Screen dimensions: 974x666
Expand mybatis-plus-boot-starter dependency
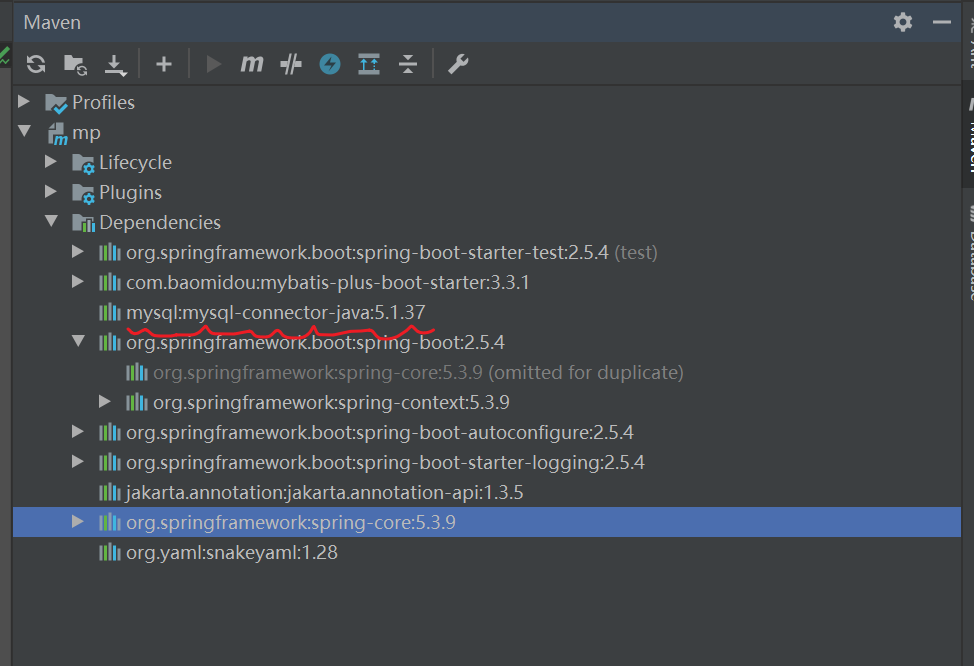tap(78, 281)
